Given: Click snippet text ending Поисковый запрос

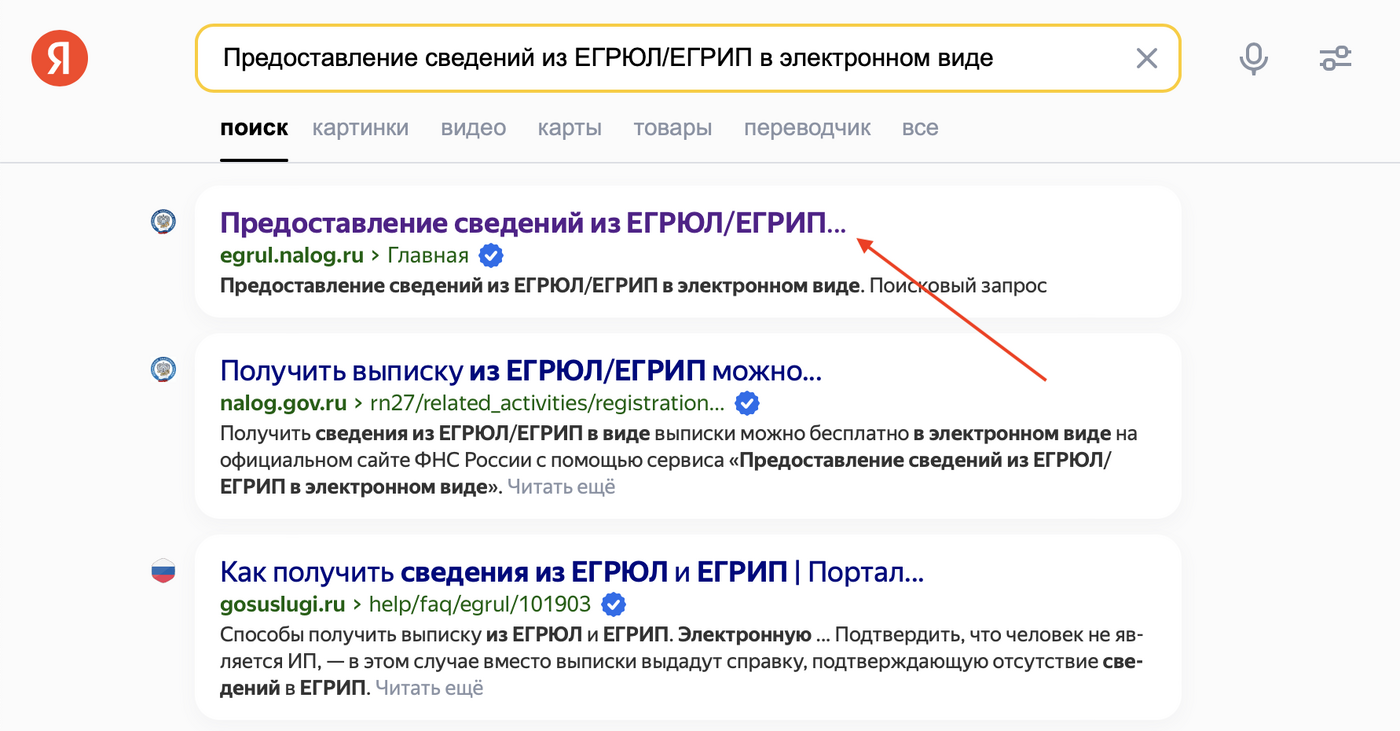Looking at the screenshot, I should pos(633,286).
